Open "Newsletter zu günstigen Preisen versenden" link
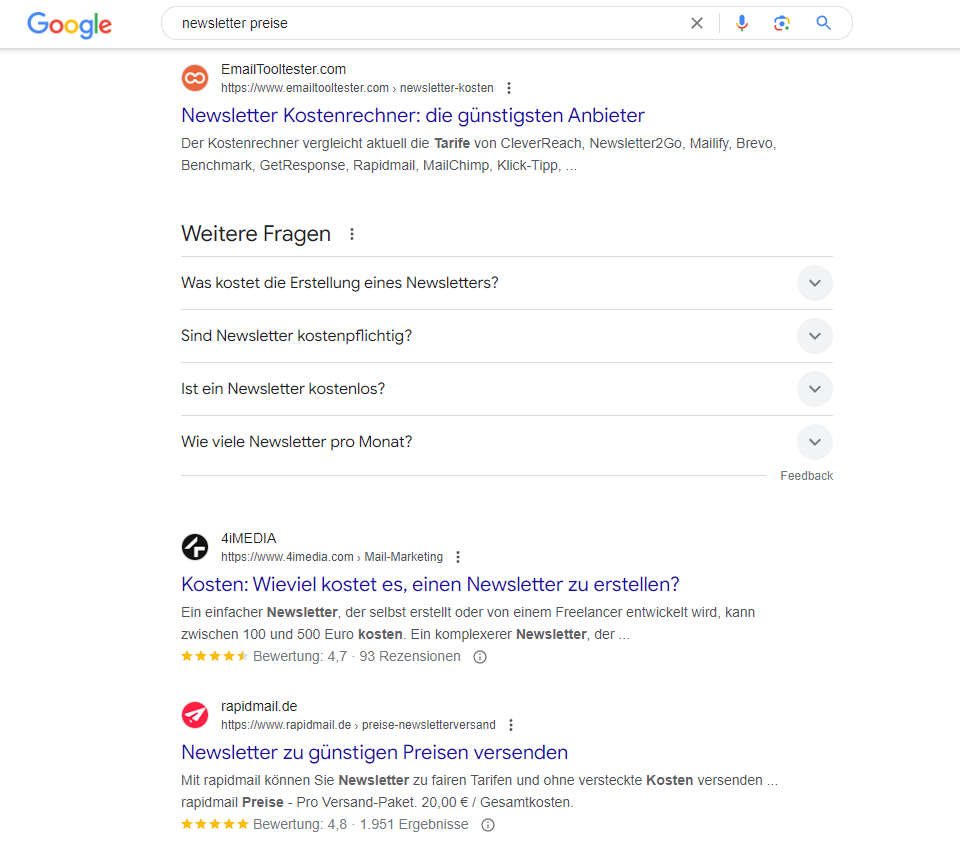 point(374,752)
